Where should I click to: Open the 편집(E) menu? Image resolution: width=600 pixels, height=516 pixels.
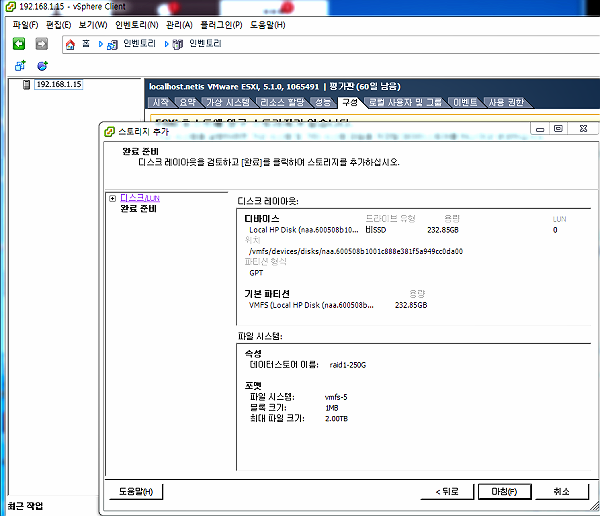[x=59, y=25]
